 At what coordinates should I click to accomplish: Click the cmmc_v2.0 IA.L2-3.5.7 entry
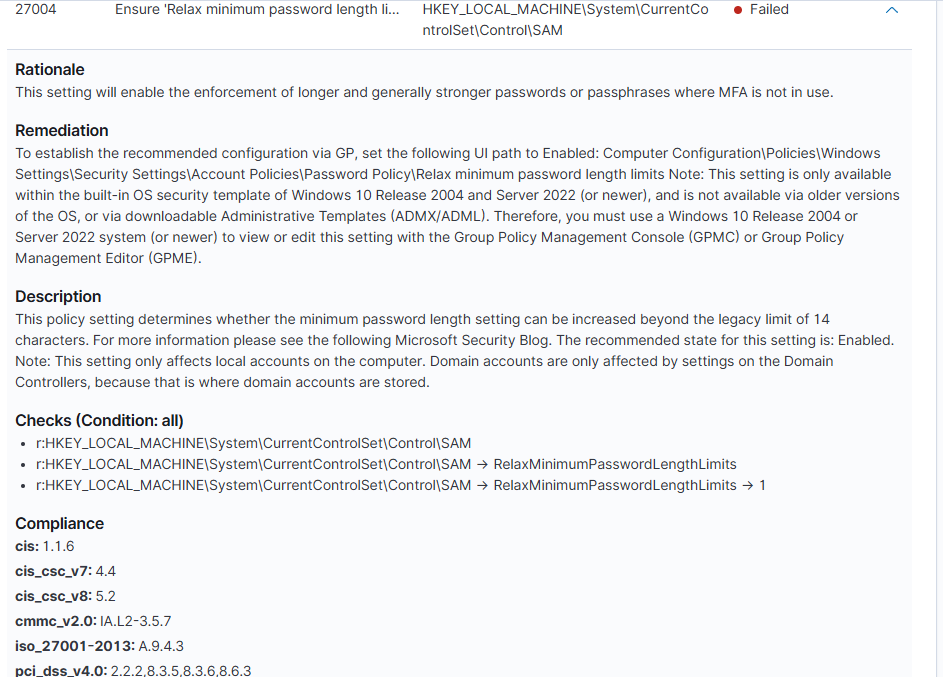point(93,621)
